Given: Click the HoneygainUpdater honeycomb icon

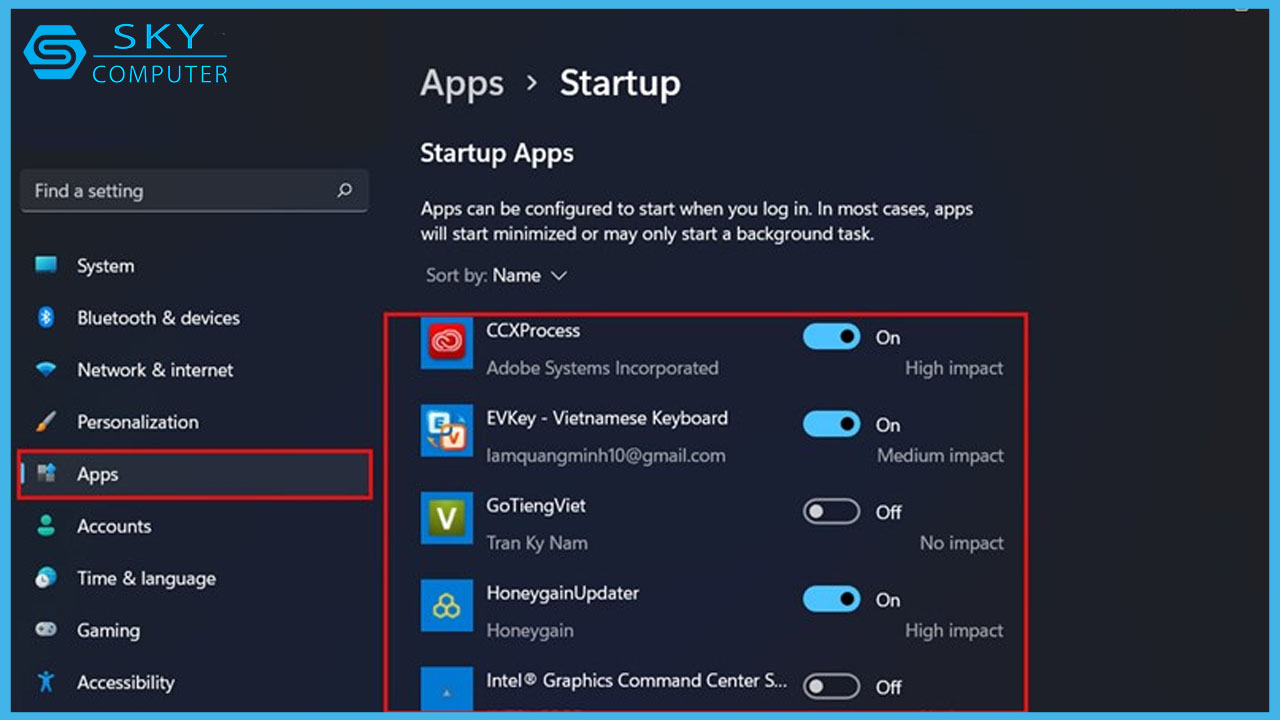Looking at the screenshot, I should pos(446,606).
